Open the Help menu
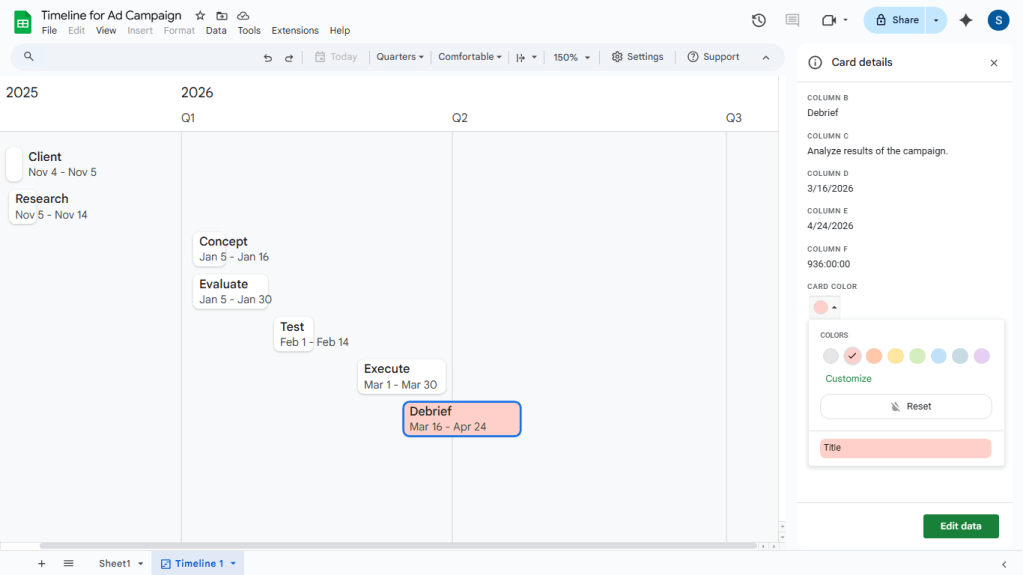This screenshot has height=575, width=1023. (x=340, y=31)
